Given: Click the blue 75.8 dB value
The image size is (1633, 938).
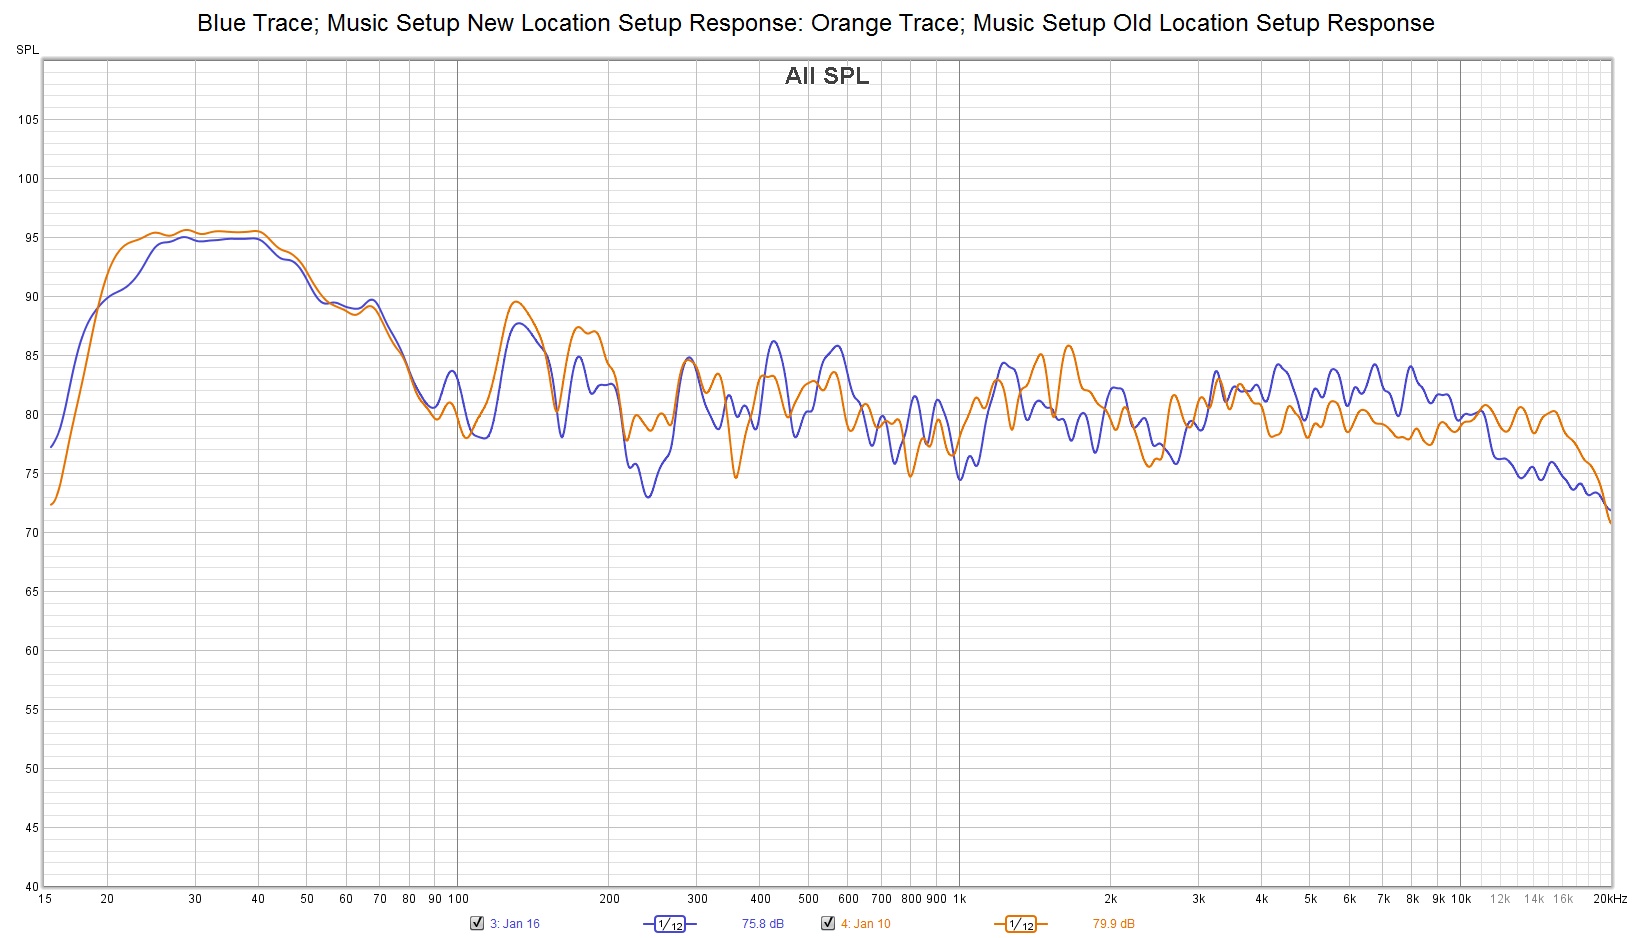Looking at the screenshot, I should pyautogui.click(x=762, y=924).
